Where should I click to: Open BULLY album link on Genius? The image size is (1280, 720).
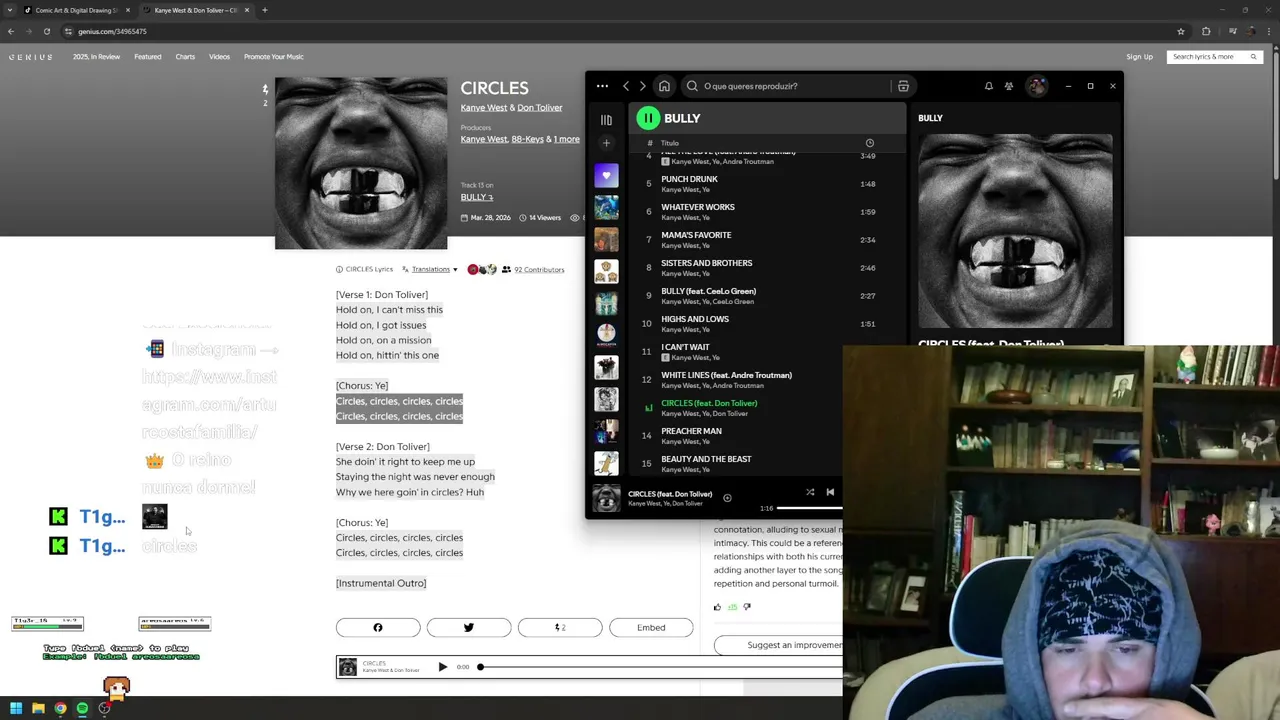pos(477,197)
